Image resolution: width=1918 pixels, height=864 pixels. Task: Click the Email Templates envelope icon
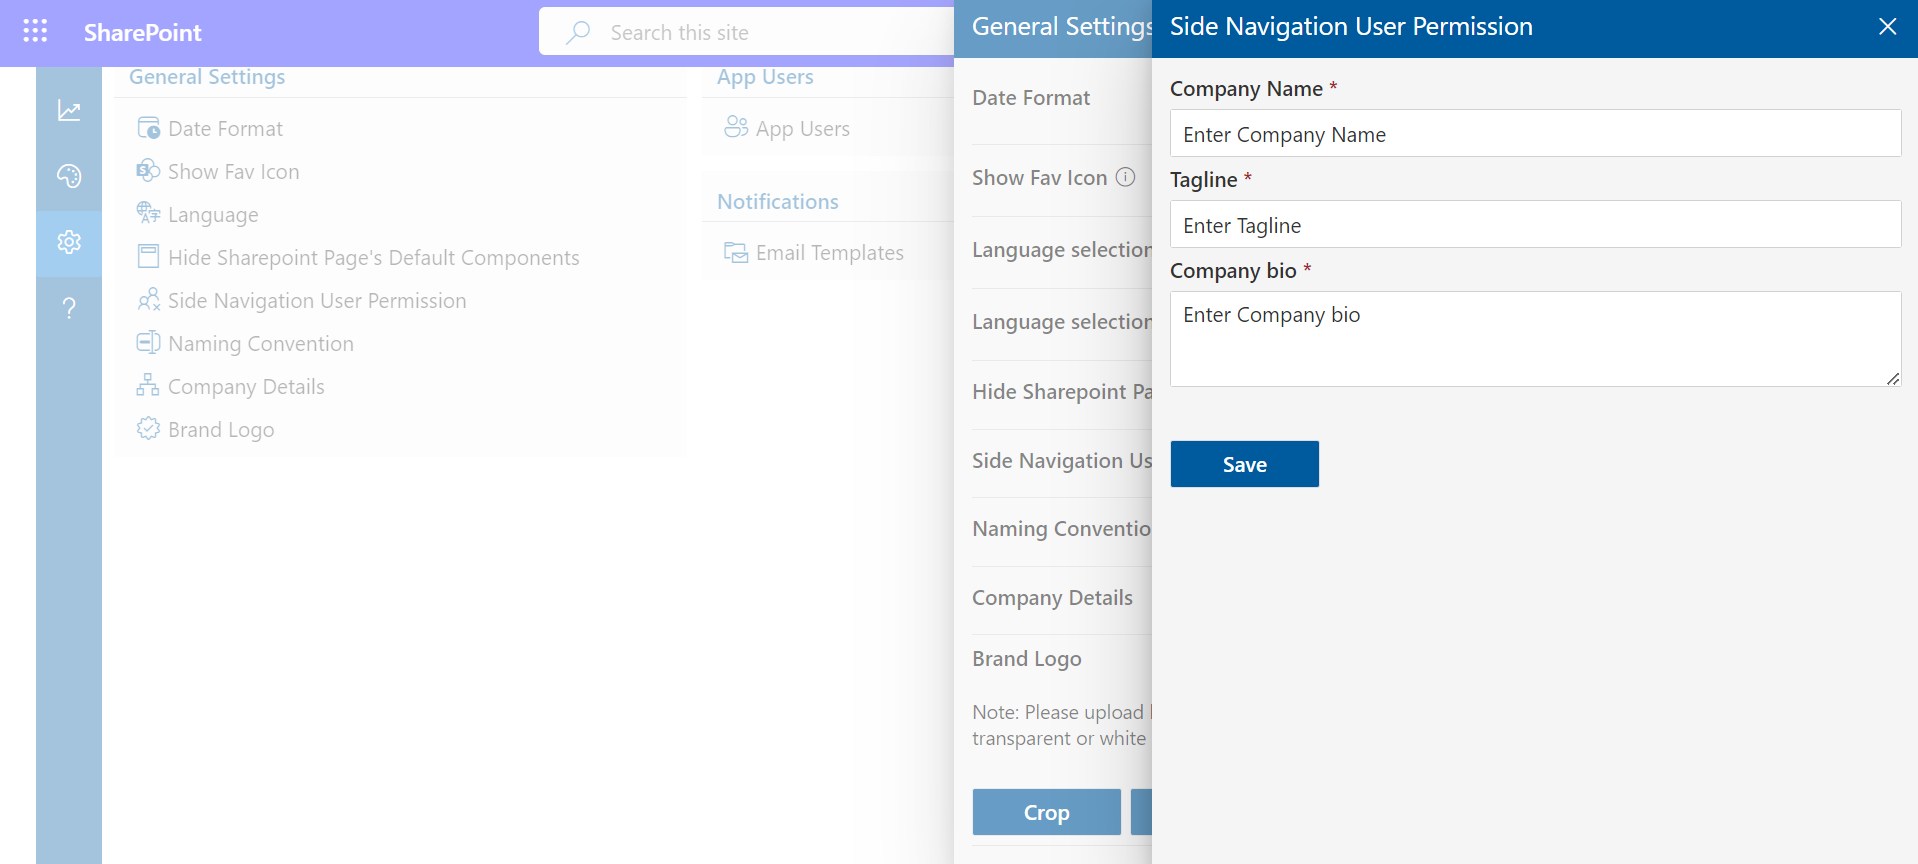click(x=736, y=252)
